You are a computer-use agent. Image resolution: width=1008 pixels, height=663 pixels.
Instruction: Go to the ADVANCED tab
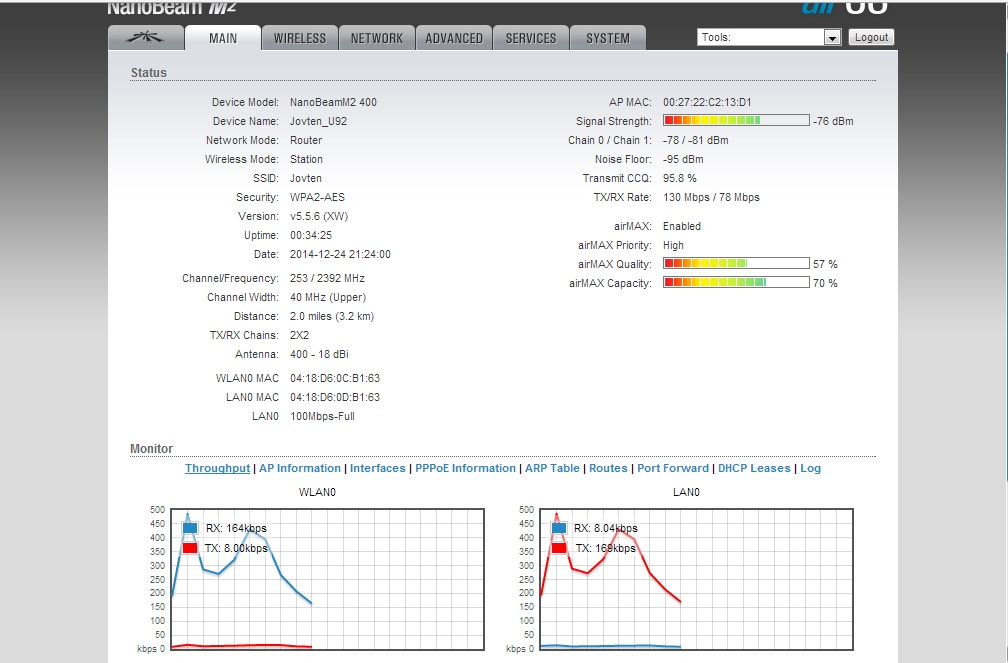click(x=454, y=38)
